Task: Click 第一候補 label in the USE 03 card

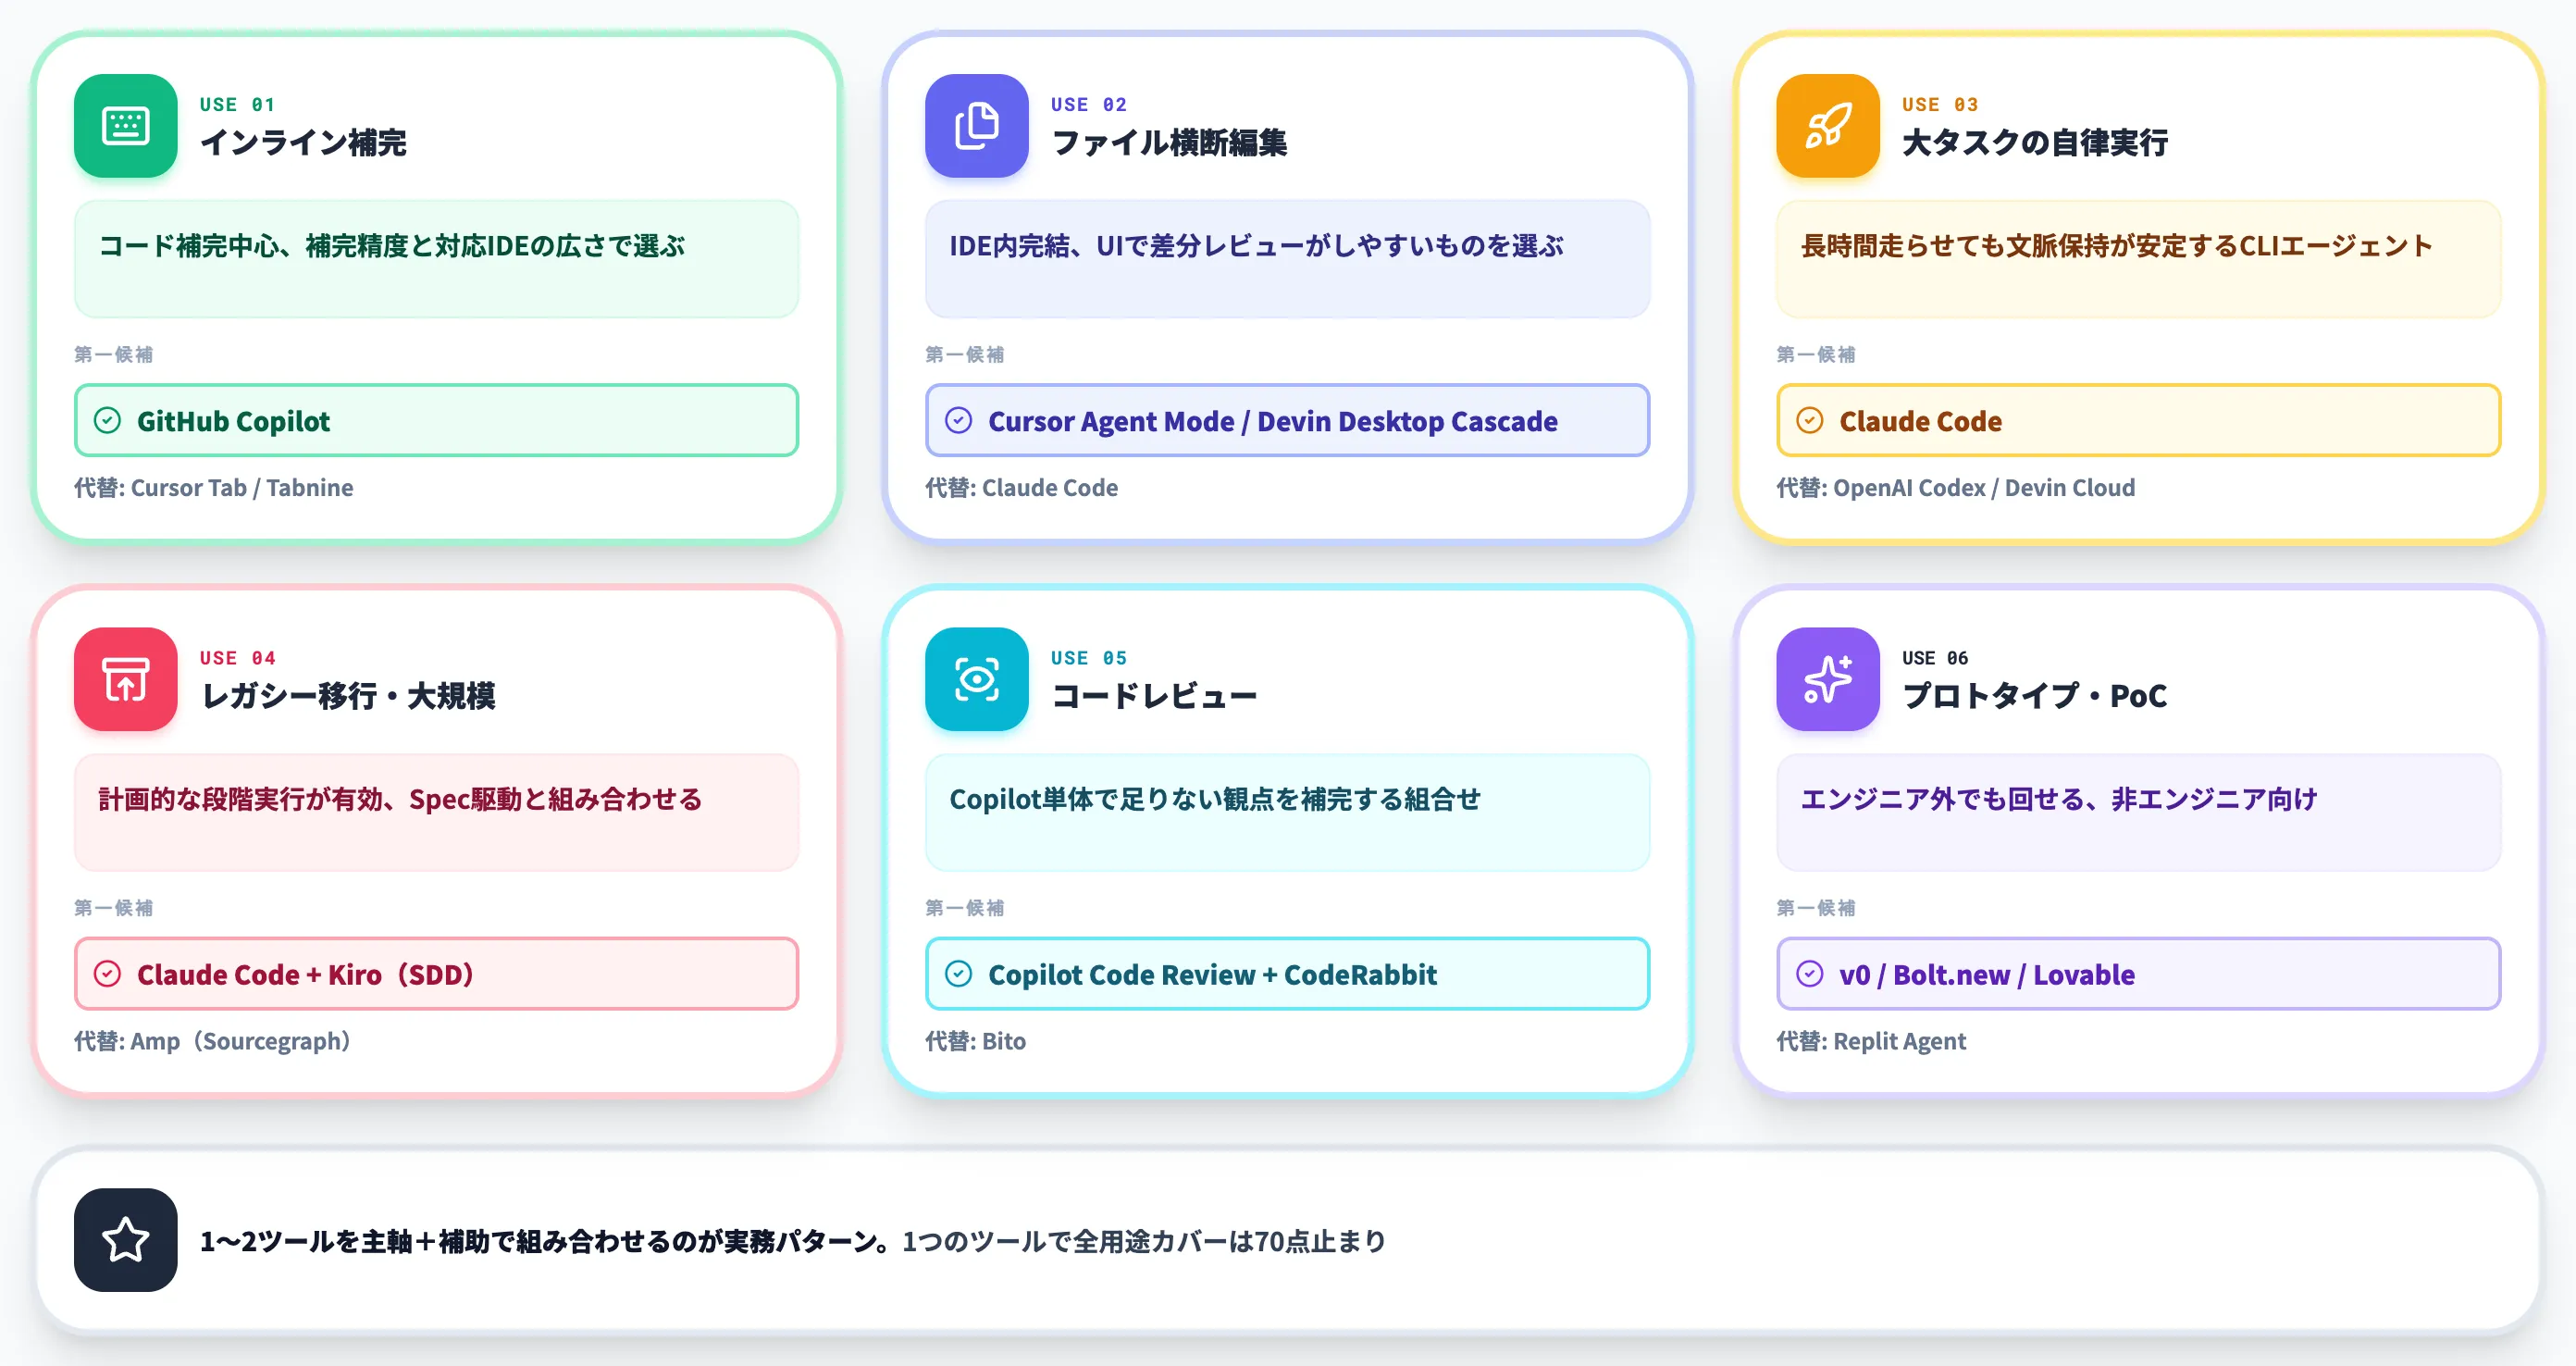Action: (x=1815, y=354)
